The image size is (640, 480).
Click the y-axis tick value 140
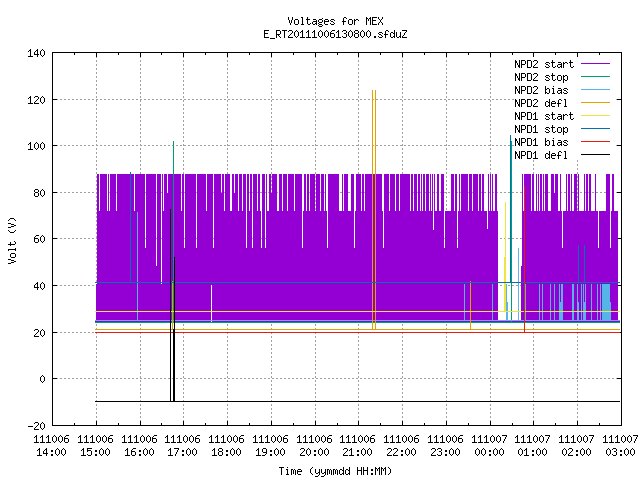(x=36, y=53)
